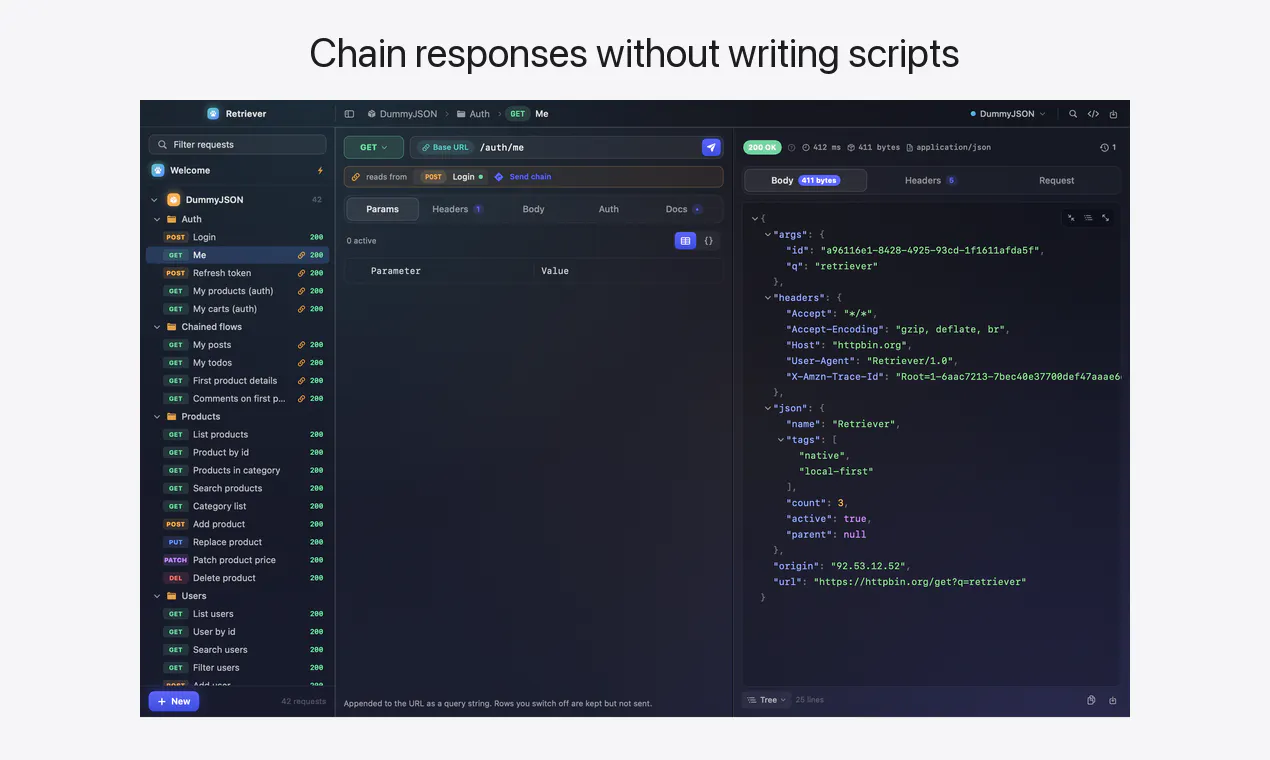
Task: Collapse the "tags" JSON array node
Action: 781,440
